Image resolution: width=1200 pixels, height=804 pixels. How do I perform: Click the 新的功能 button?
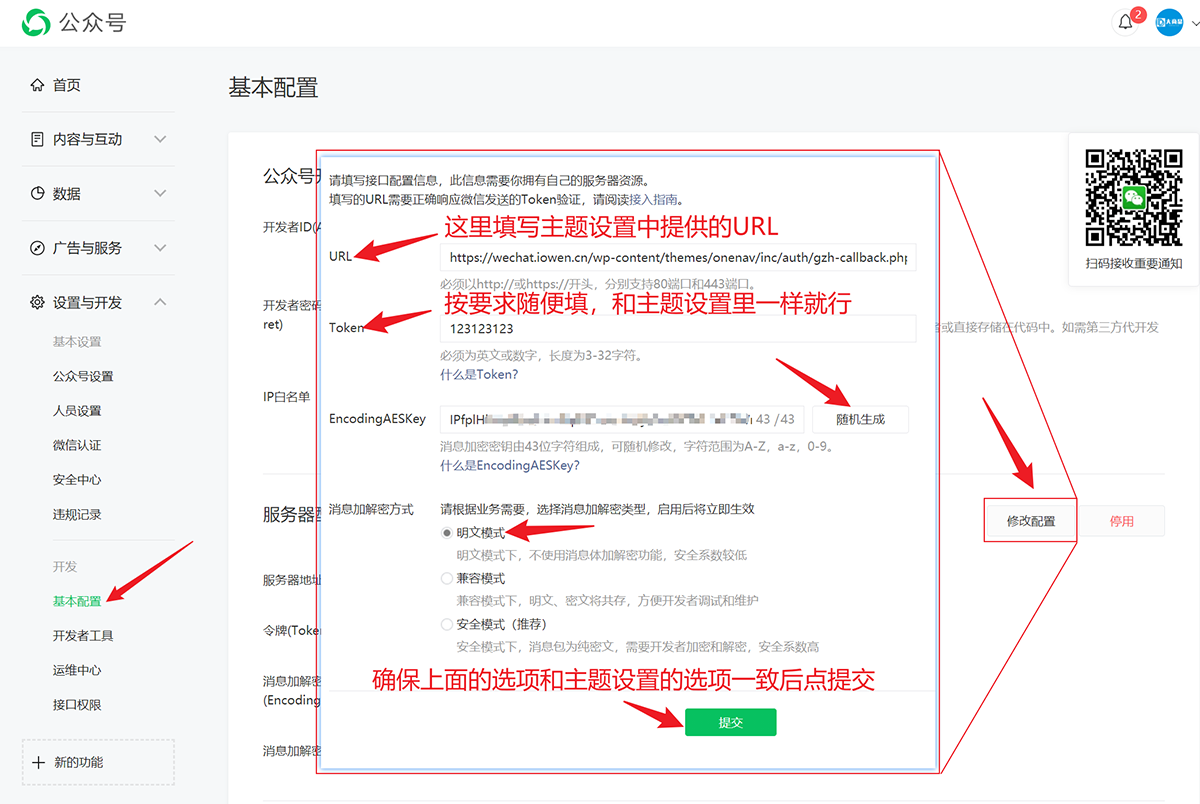click(98, 762)
